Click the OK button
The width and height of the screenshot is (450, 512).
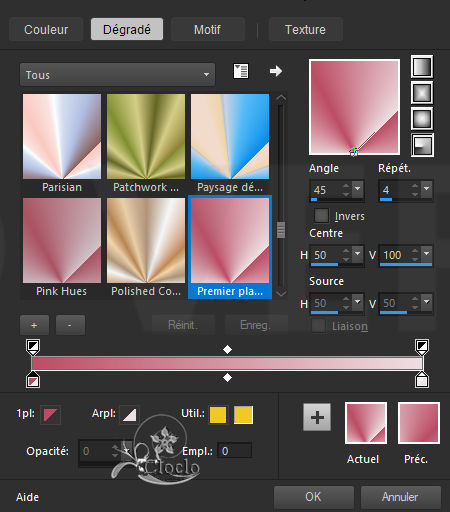(x=313, y=497)
